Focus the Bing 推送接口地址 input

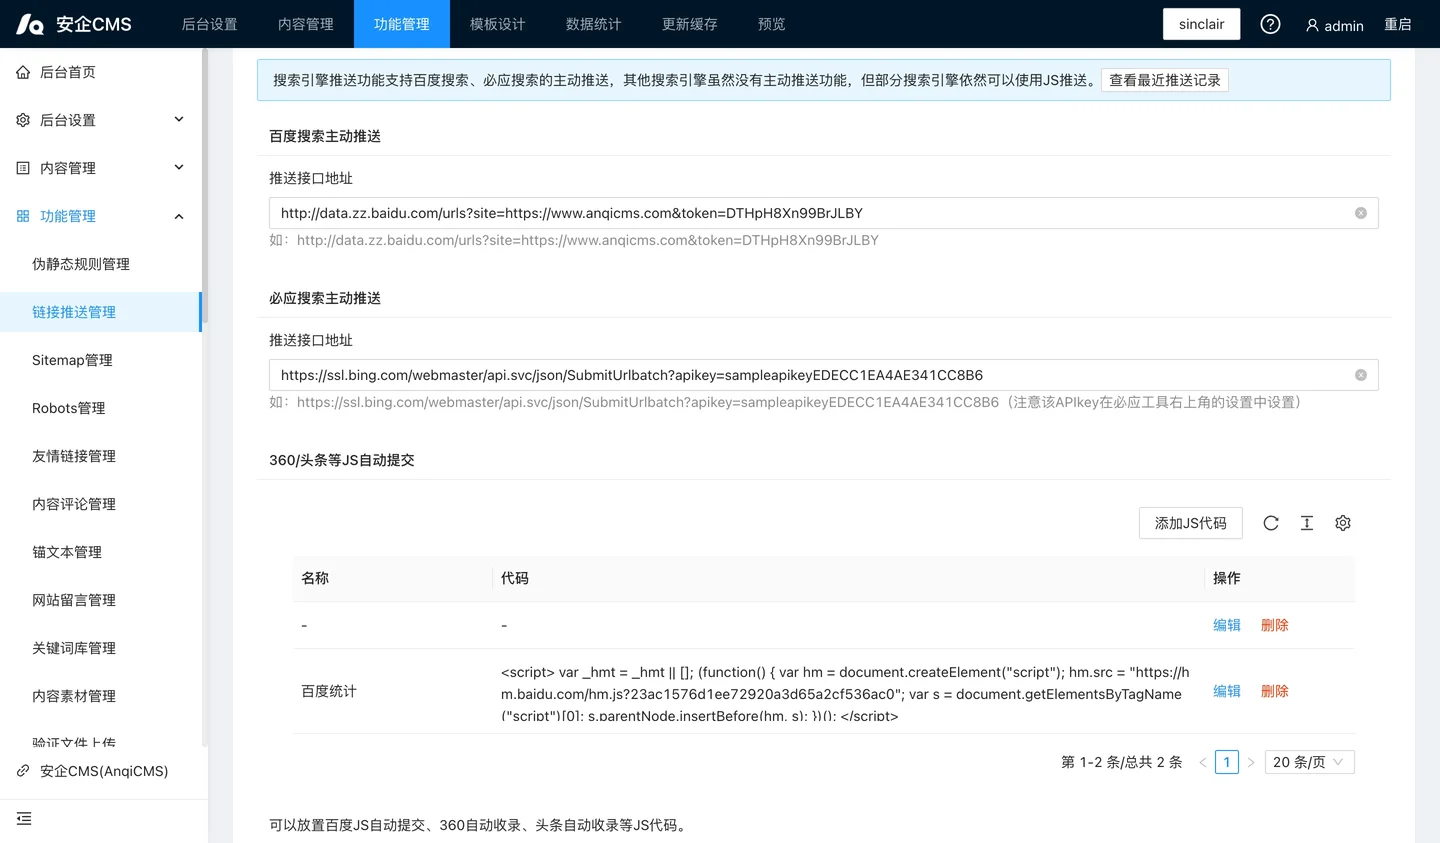click(823, 375)
